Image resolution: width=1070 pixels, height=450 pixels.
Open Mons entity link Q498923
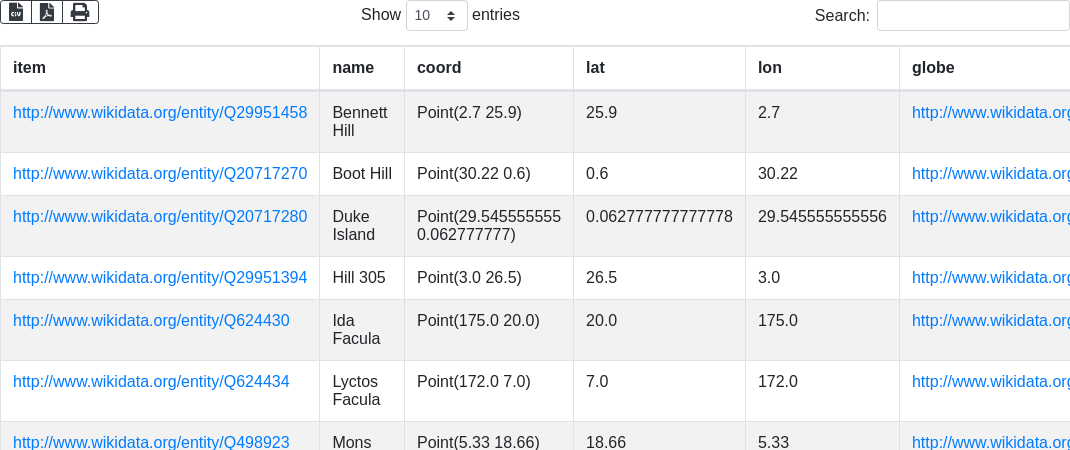tap(151, 442)
